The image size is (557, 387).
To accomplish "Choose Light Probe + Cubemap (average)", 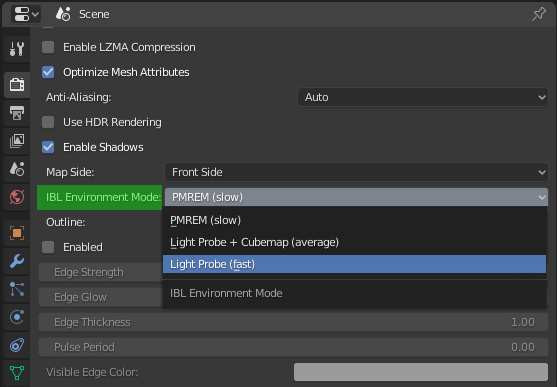I will coord(354,242).
